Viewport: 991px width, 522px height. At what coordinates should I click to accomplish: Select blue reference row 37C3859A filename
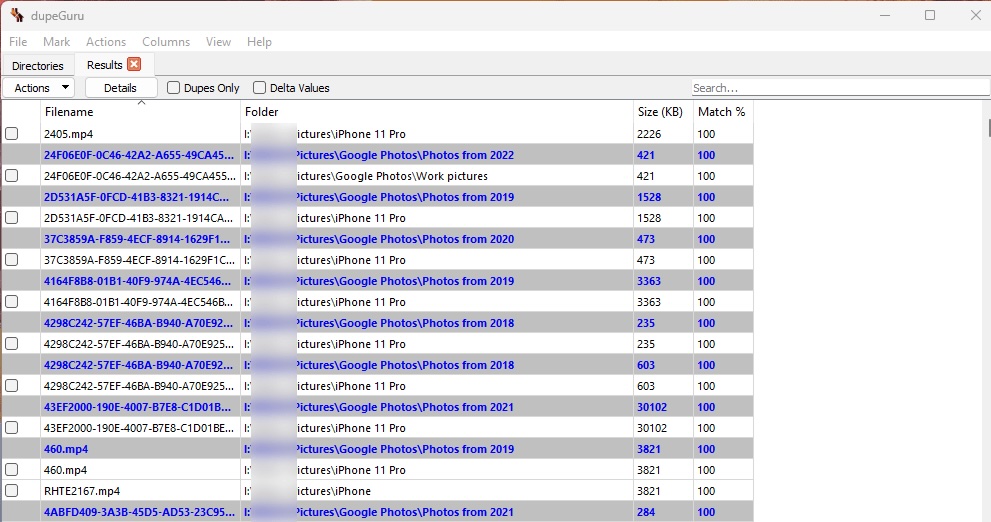pos(137,239)
